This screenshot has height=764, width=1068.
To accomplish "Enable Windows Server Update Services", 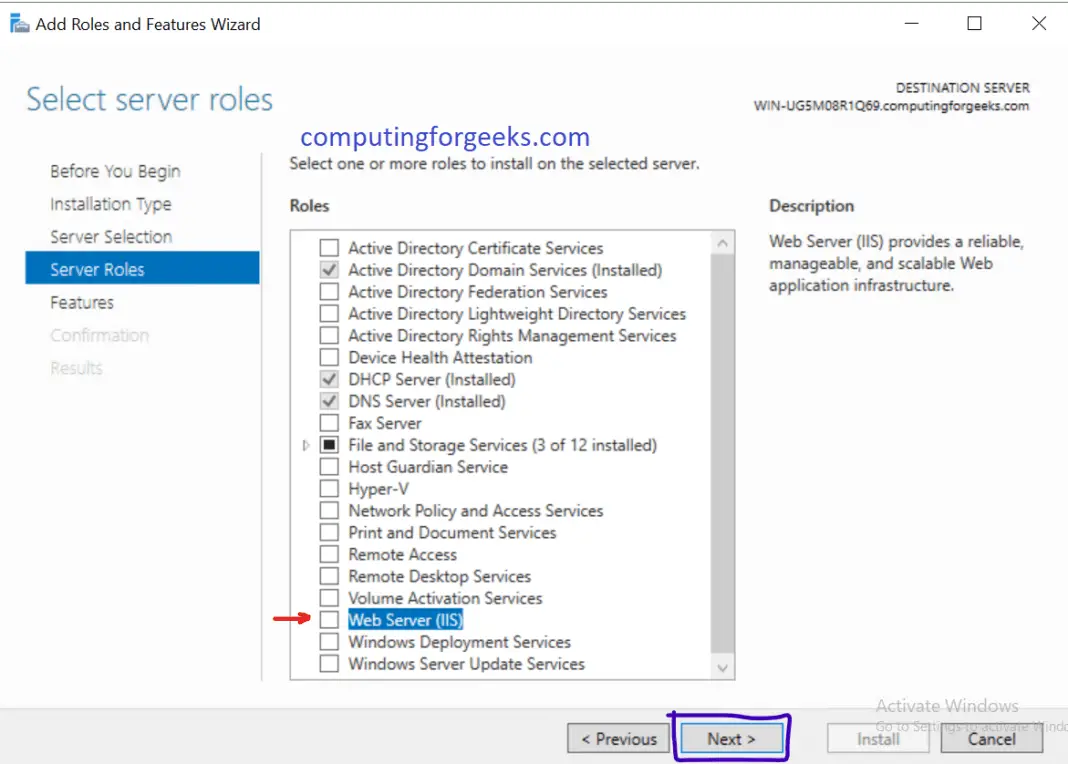I will (x=329, y=664).
